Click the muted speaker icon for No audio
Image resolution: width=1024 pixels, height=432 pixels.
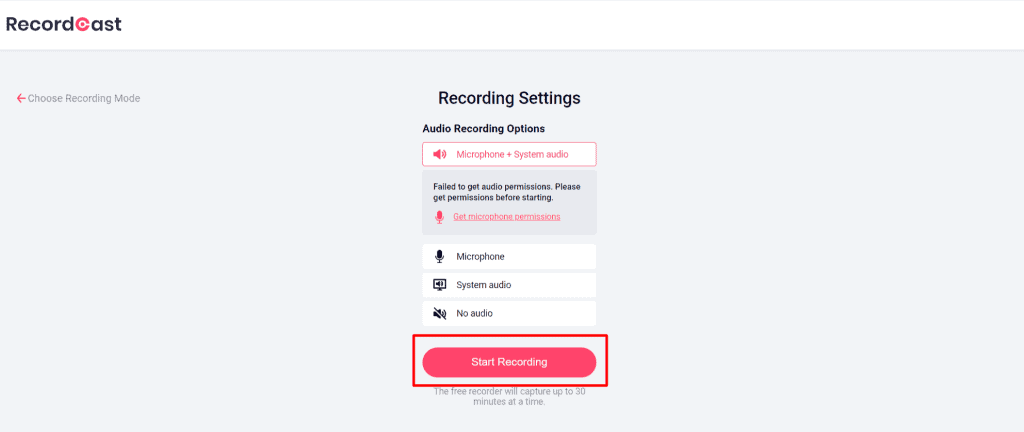439,313
